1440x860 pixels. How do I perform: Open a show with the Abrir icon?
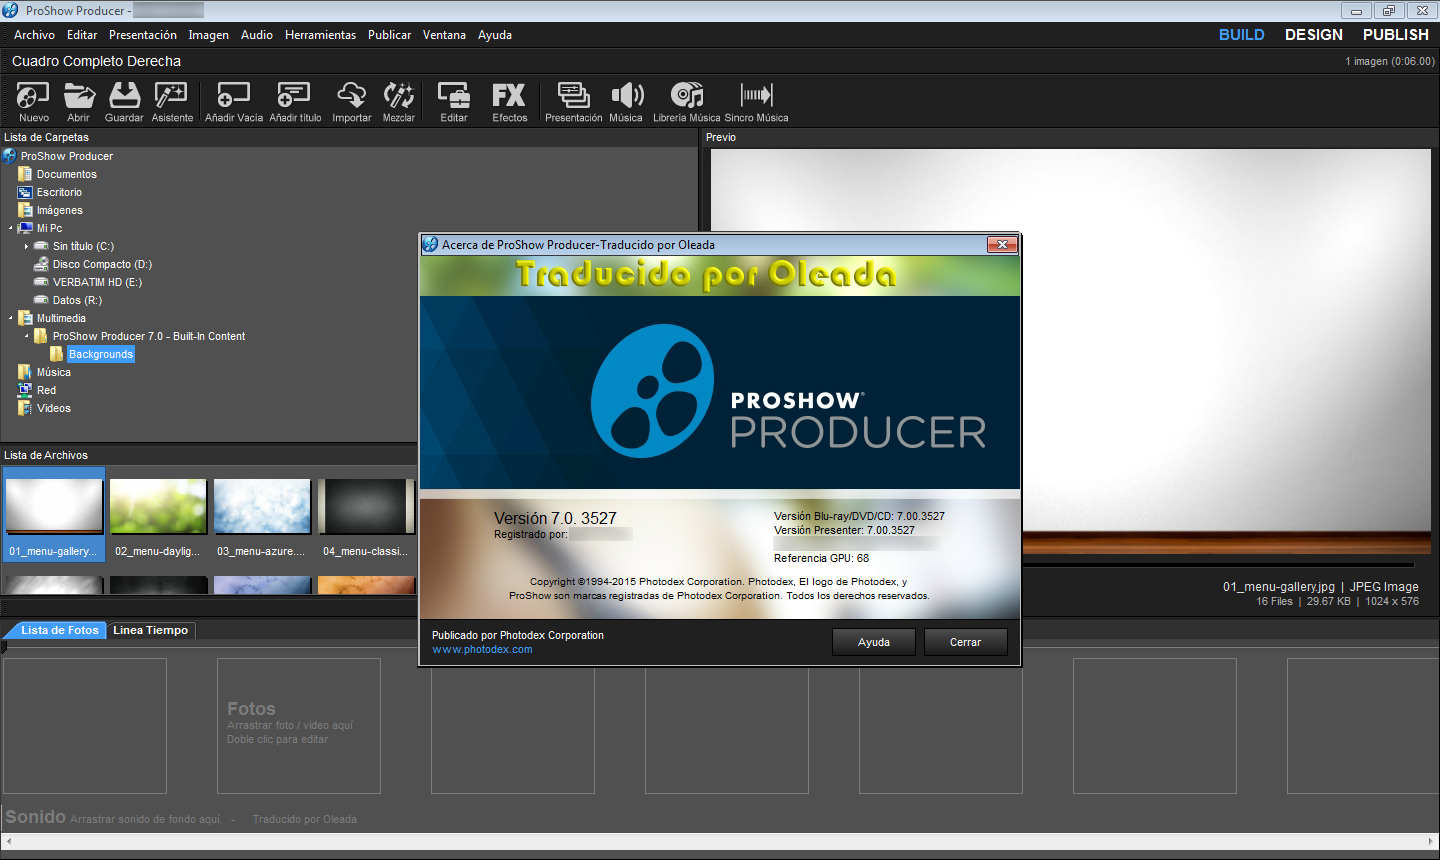79,102
